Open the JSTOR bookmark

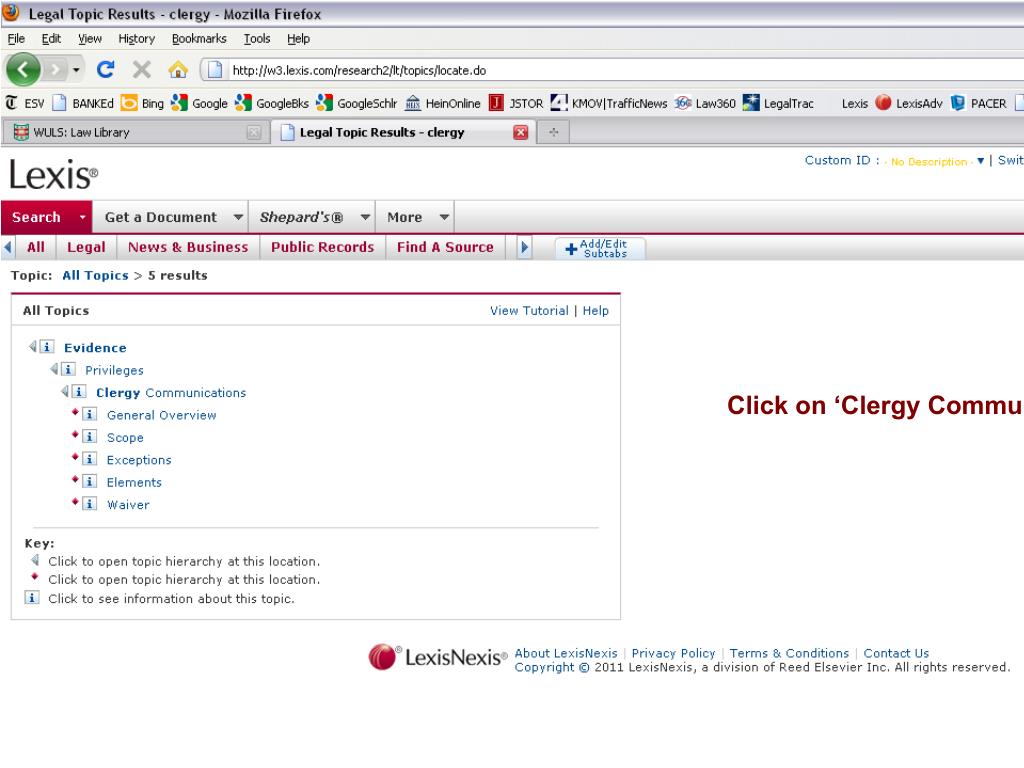(516, 103)
